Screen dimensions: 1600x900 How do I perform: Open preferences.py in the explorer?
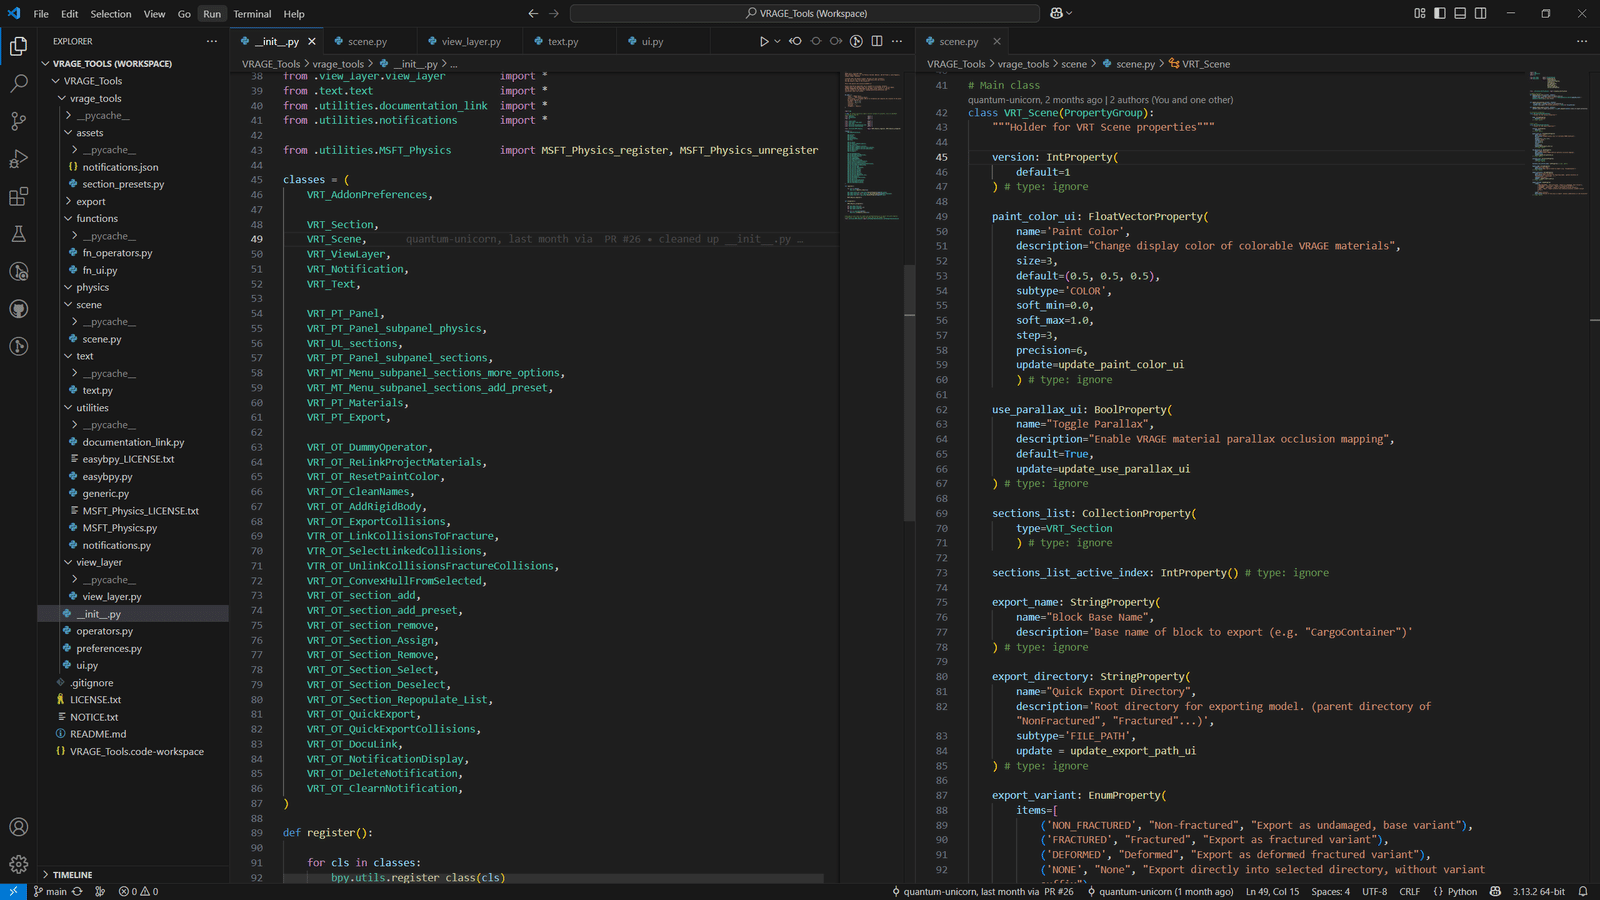click(x=109, y=649)
